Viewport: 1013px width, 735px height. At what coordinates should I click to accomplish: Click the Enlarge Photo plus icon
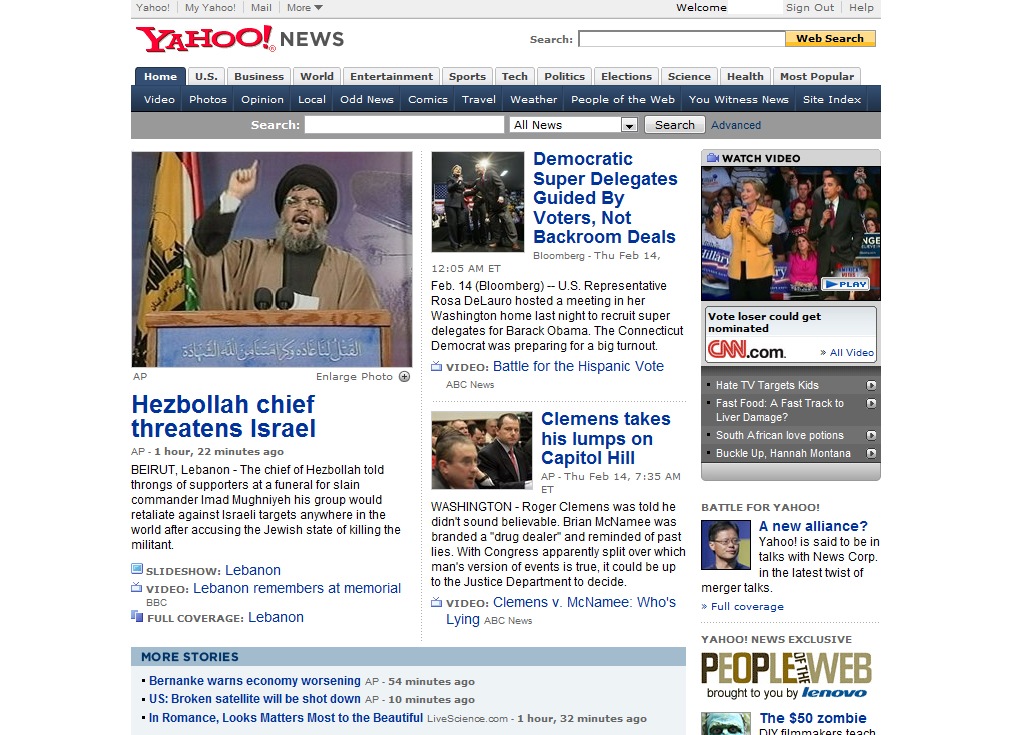coord(404,377)
